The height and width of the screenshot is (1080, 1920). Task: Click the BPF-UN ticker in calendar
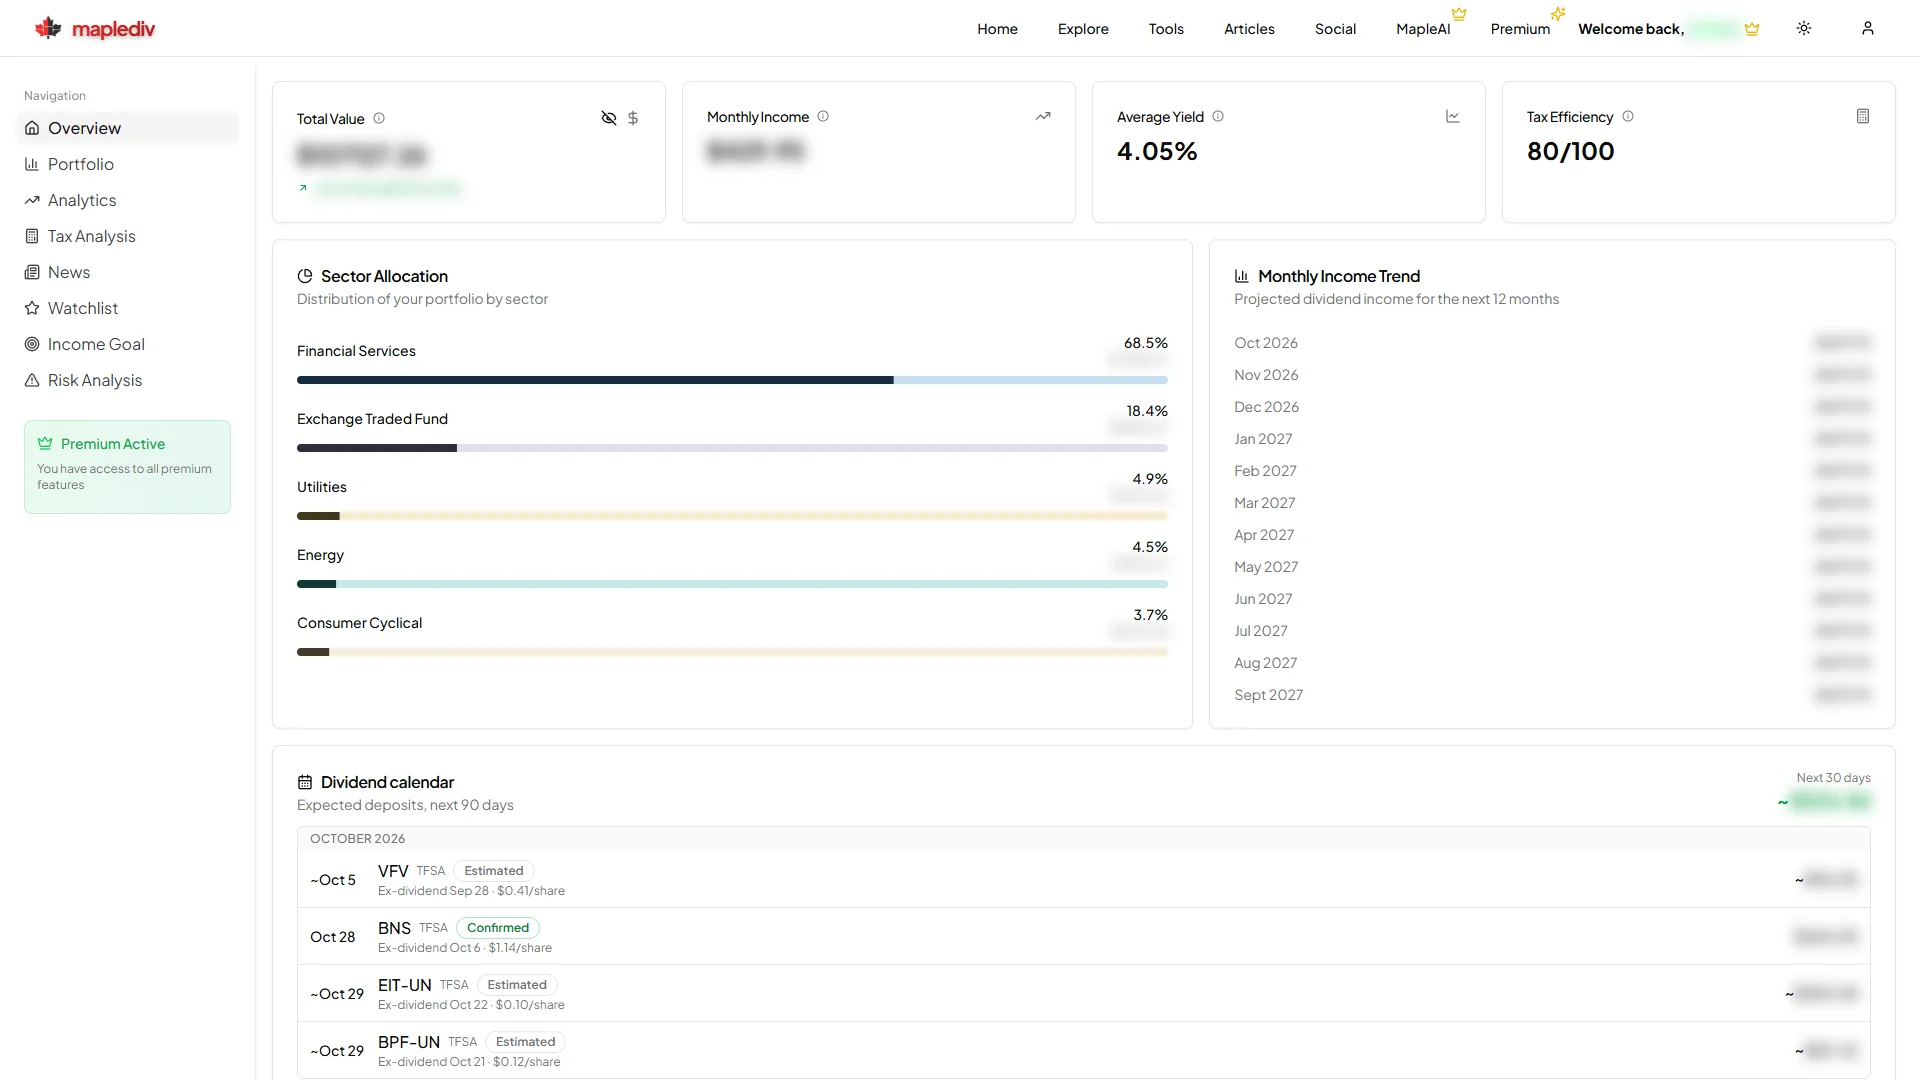[409, 1042]
